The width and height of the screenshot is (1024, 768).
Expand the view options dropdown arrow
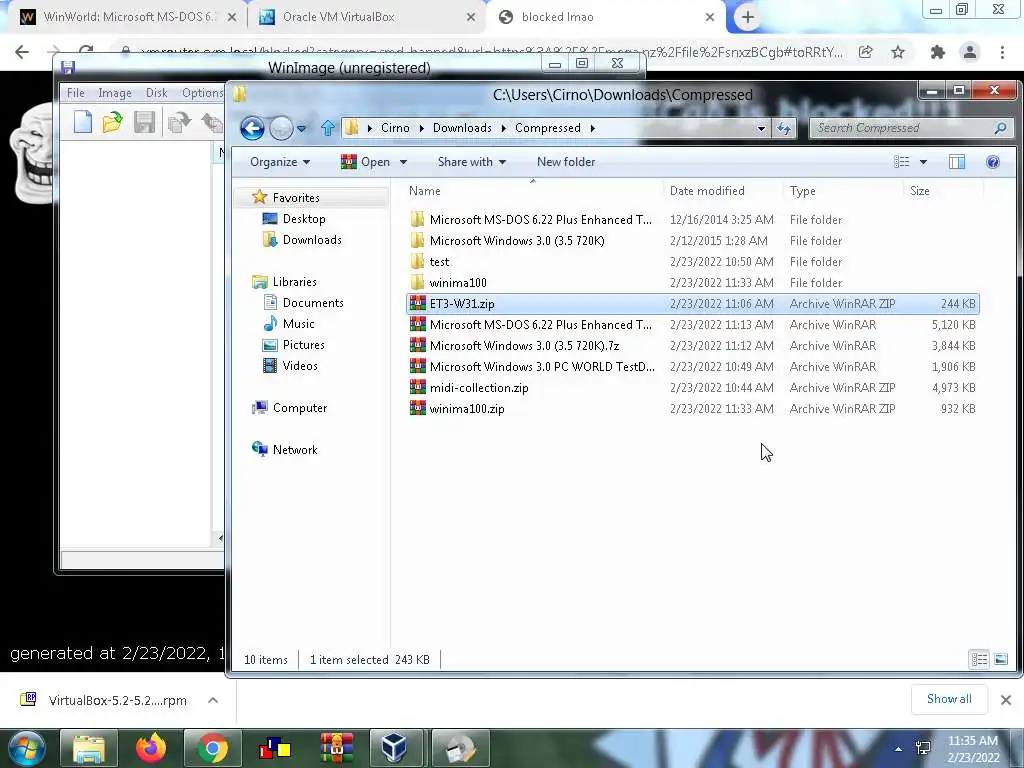pyautogui.click(x=923, y=162)
